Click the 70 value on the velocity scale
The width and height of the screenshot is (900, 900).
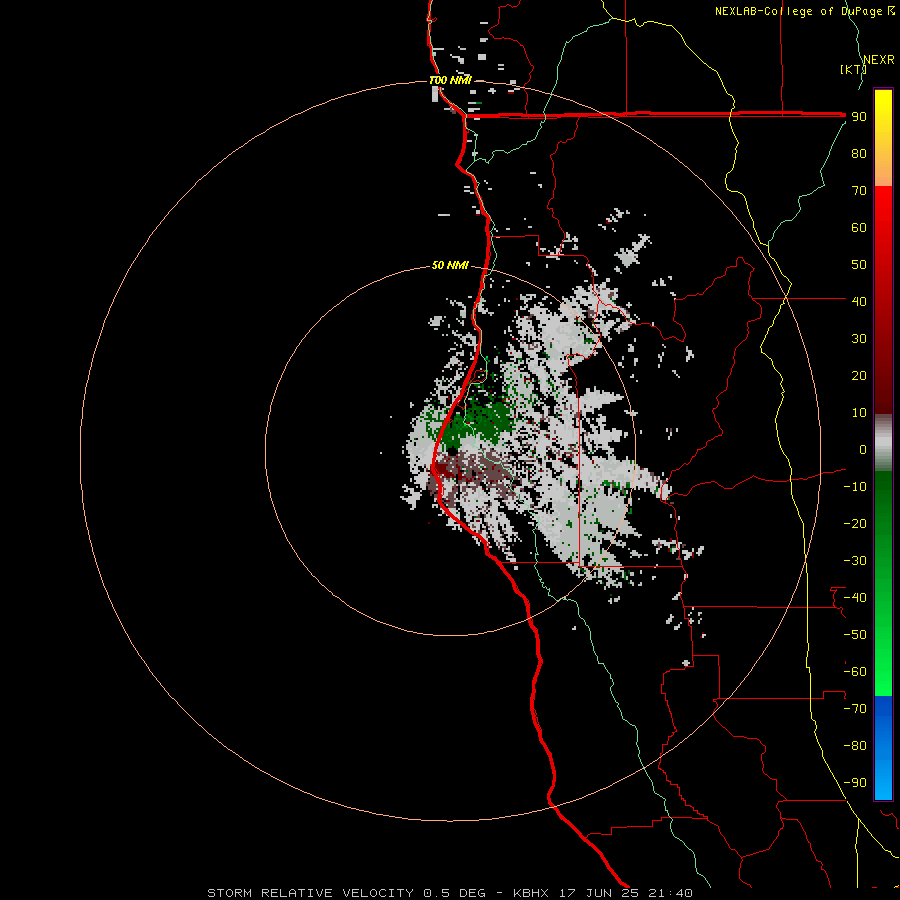pos(859,191)
